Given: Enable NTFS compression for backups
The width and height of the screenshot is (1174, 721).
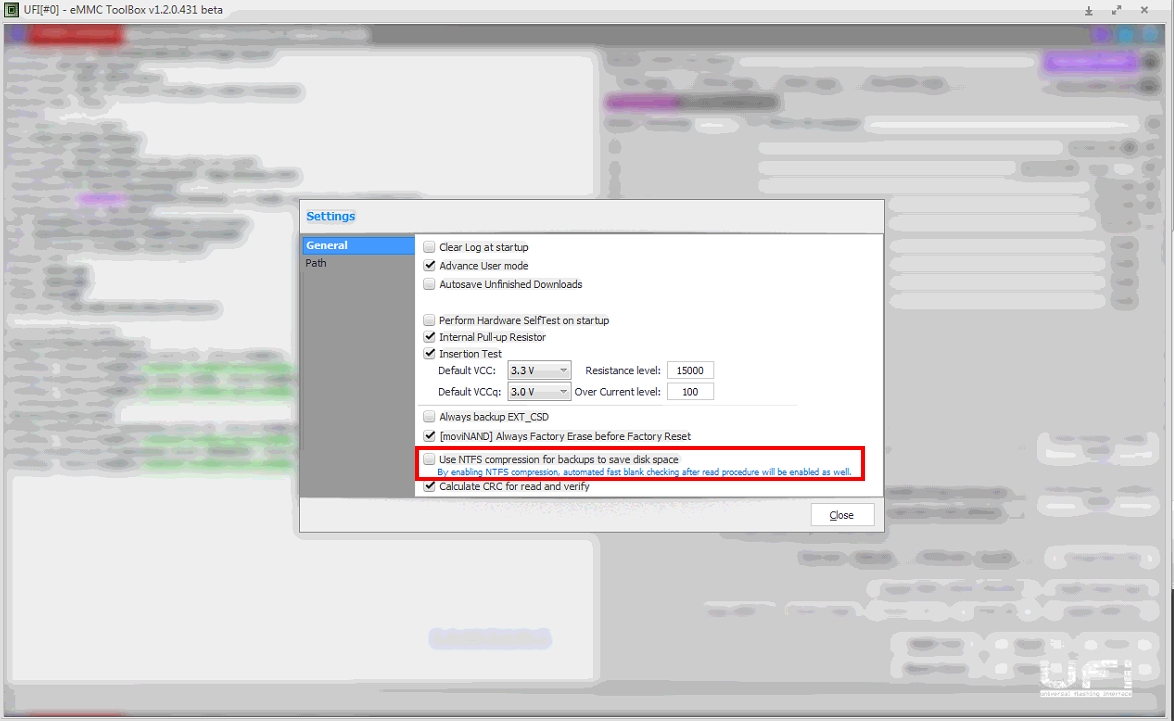Looking at the screenshot, I should tap(429, 459).
